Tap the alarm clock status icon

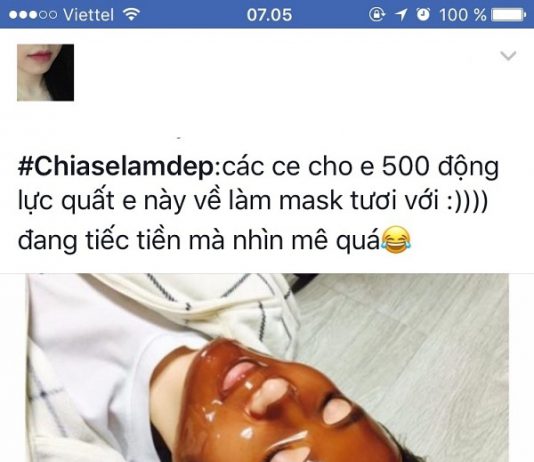[x=423, y=15]
